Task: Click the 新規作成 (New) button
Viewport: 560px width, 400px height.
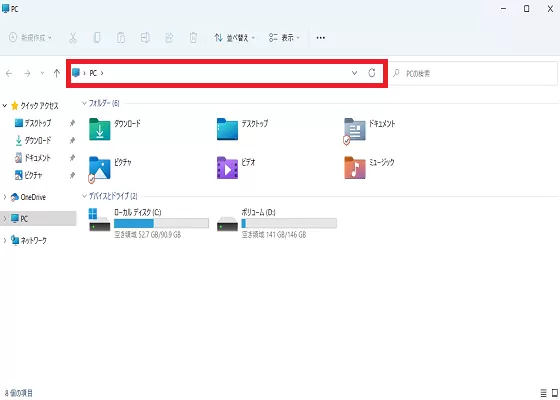Action: pos(30,38)
